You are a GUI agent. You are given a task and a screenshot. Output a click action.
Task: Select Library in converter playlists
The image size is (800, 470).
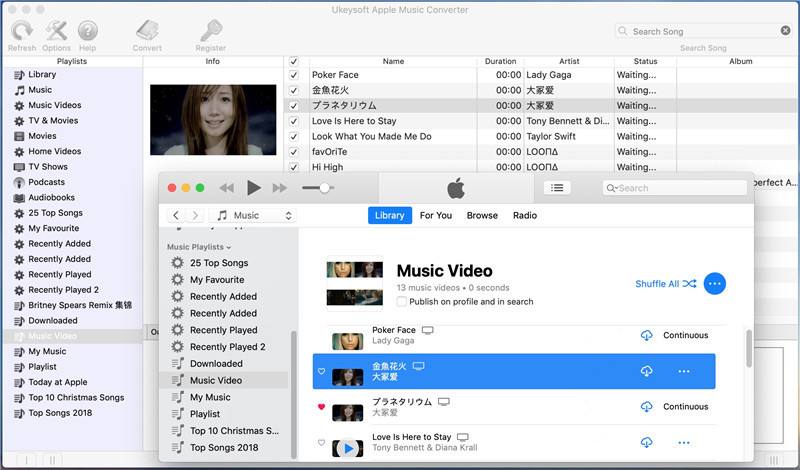(42, 75)
